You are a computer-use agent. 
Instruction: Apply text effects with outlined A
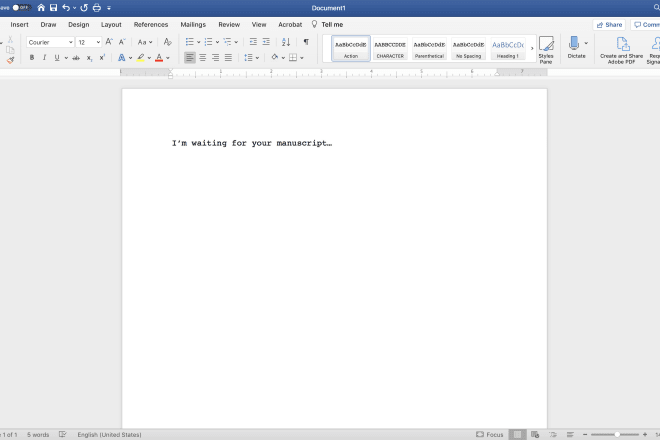coord(122,58)
